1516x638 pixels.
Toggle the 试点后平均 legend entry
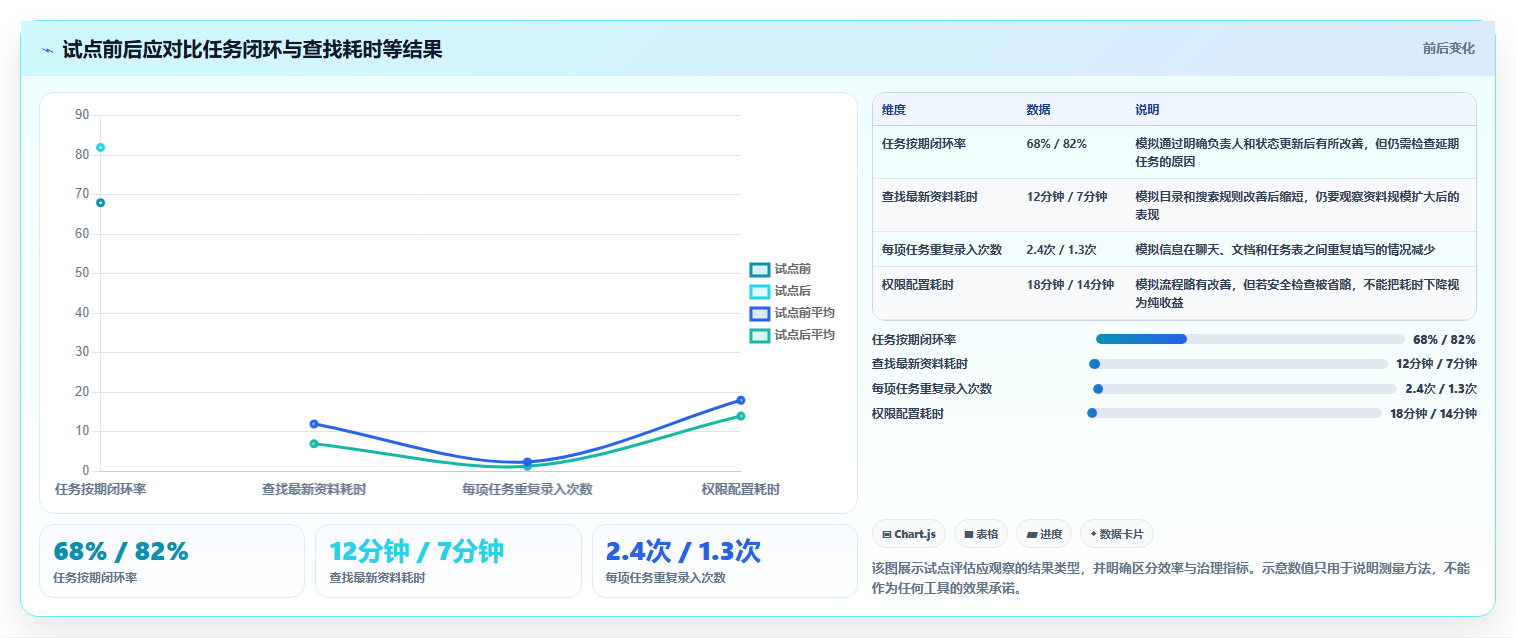coord(793,335)
